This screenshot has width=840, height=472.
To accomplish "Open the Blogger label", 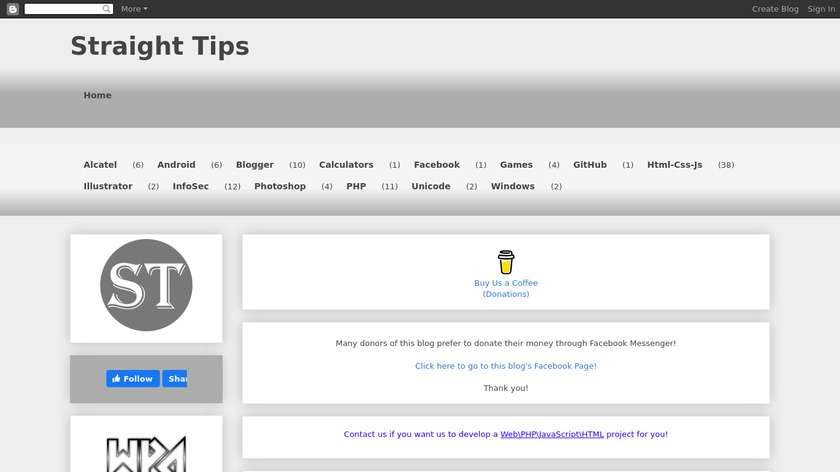I will click(254, 165).
